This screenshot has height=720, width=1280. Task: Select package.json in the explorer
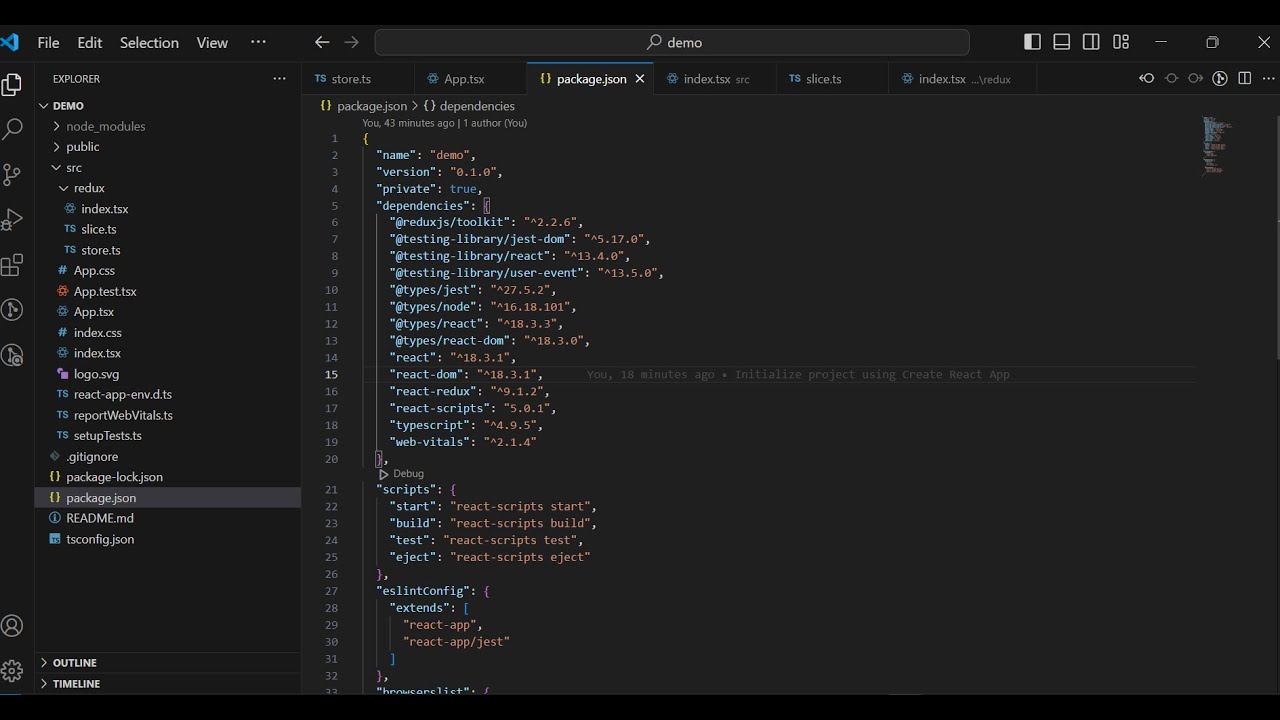[168, 497]
